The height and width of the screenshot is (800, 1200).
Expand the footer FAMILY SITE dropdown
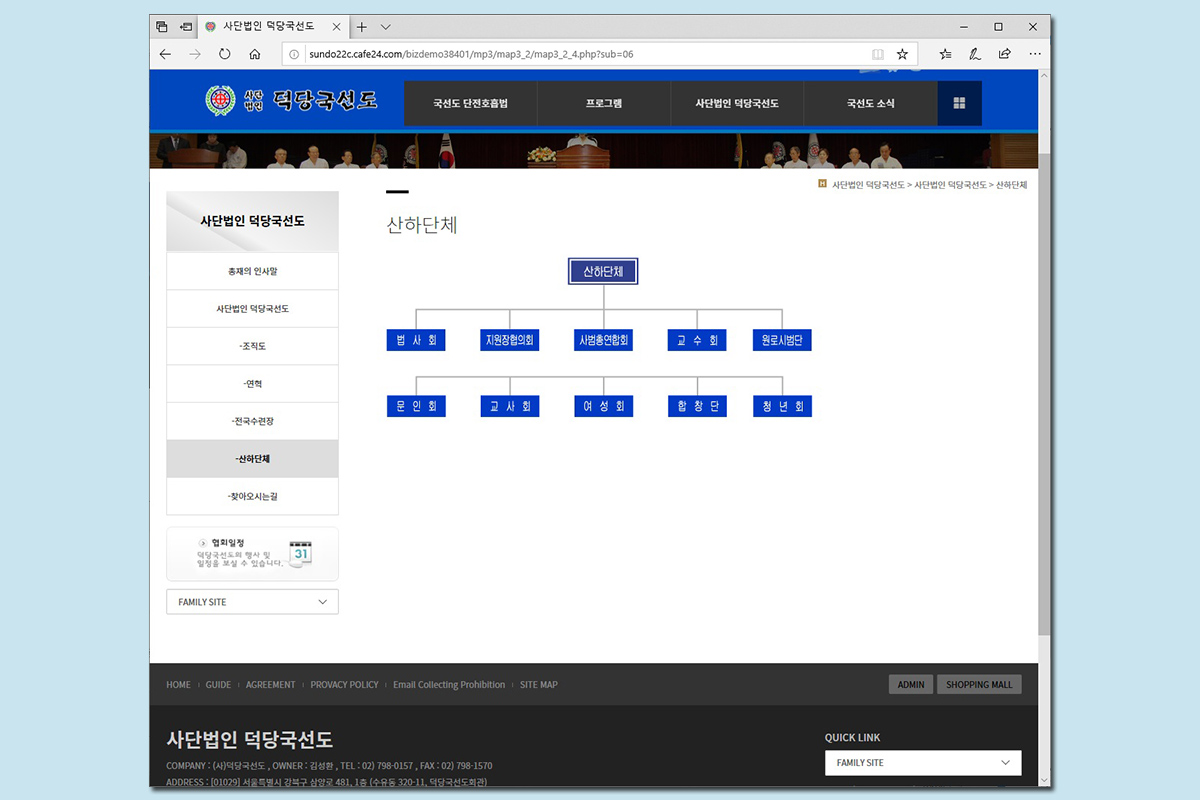tap(922, 763)
